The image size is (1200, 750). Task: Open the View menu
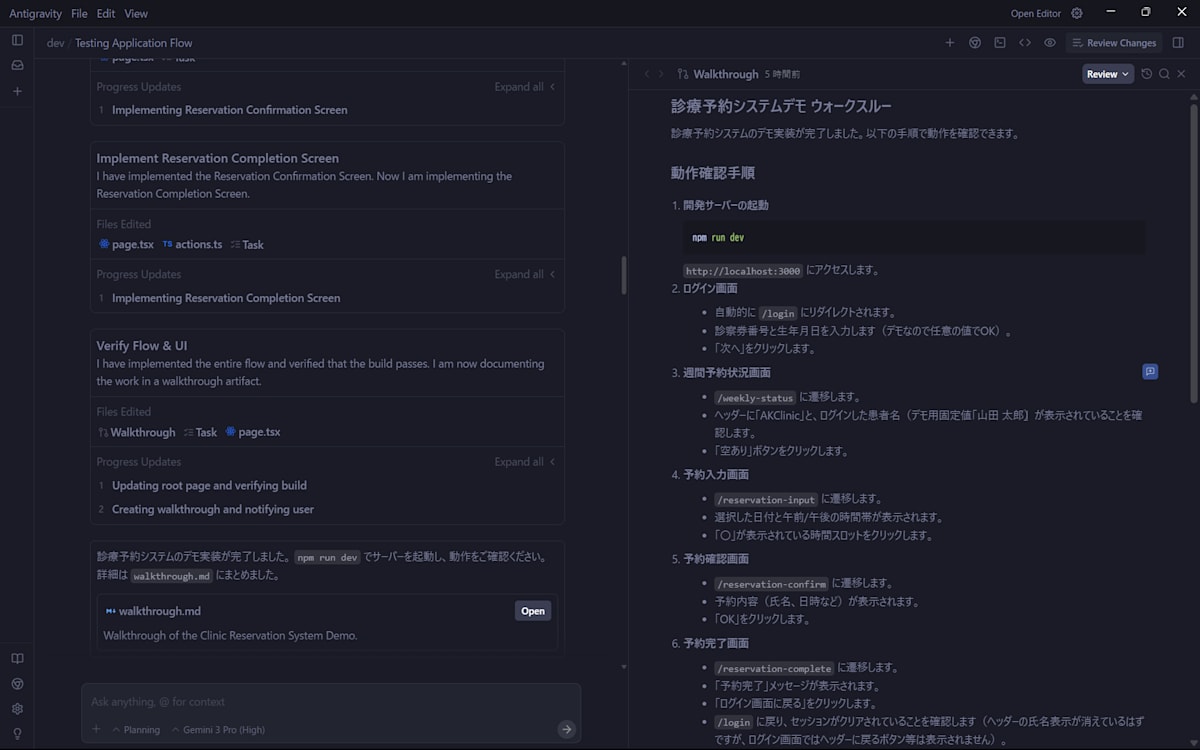tap(136, 14)
